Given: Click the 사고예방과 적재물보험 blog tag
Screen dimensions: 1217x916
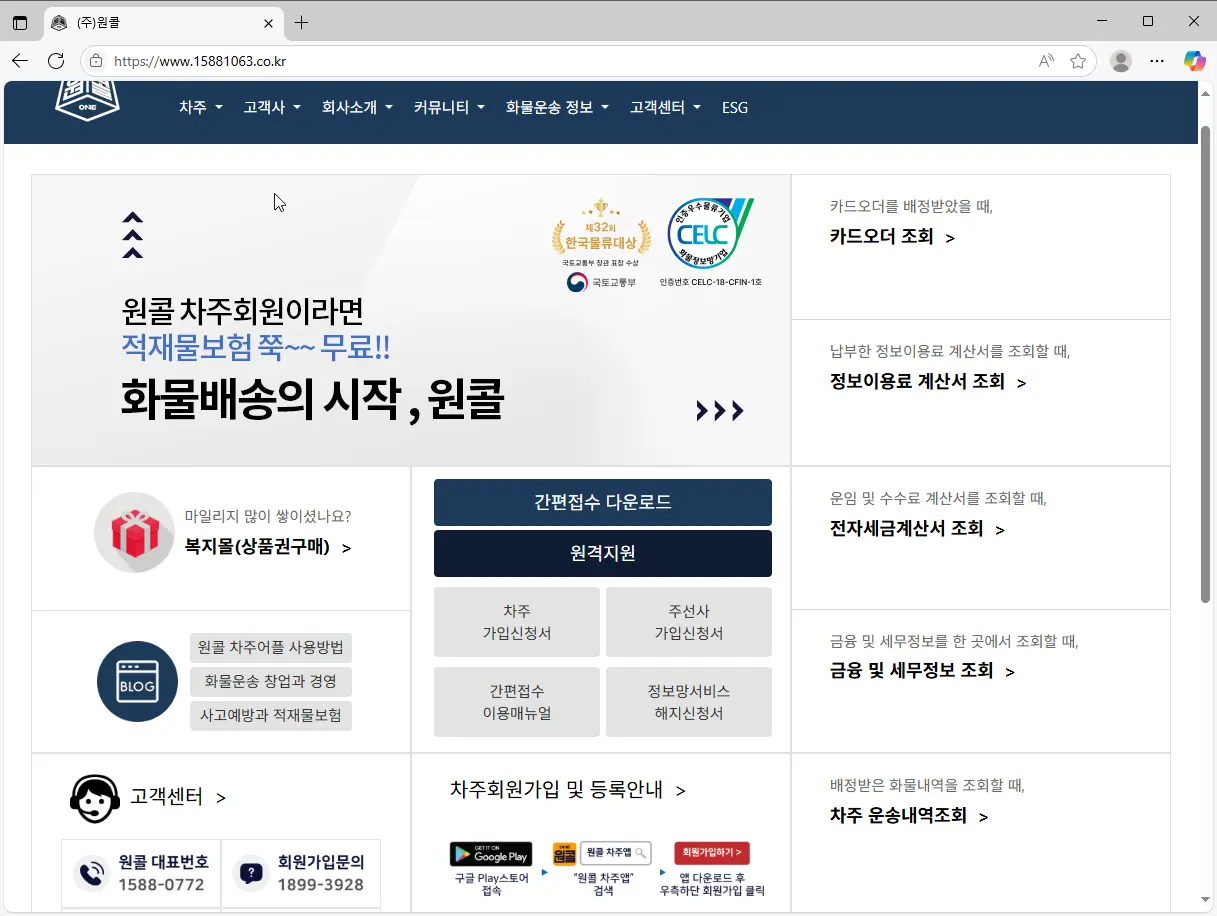Looking at the screenshot, I should 270,716.
